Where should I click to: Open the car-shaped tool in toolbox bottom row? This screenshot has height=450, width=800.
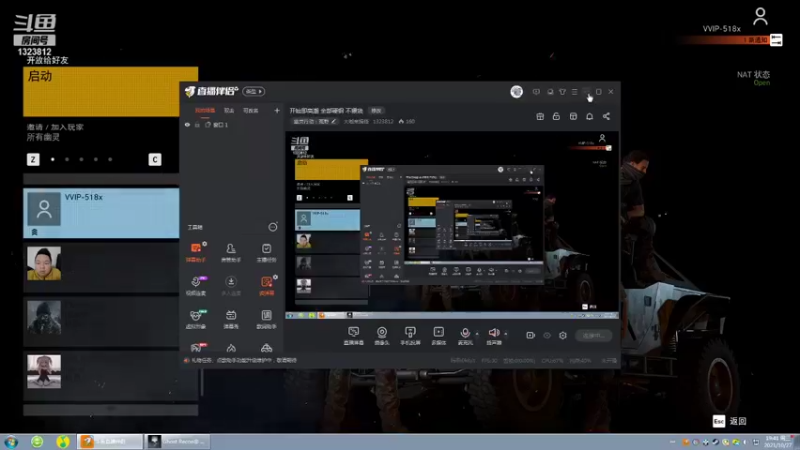pyautogui.click(x=266, y=348)
